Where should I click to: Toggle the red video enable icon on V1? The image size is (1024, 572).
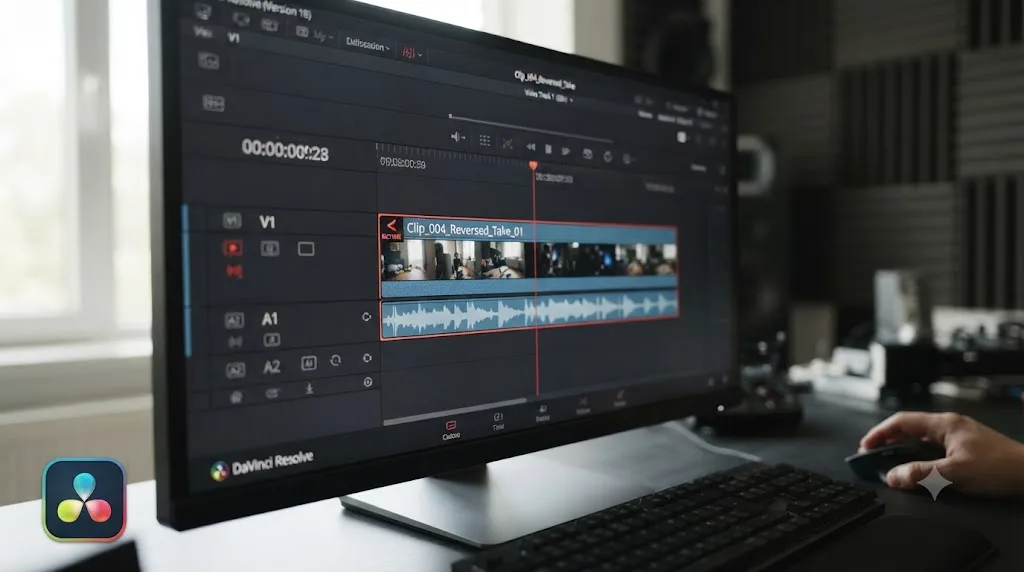tap(232, 248)
